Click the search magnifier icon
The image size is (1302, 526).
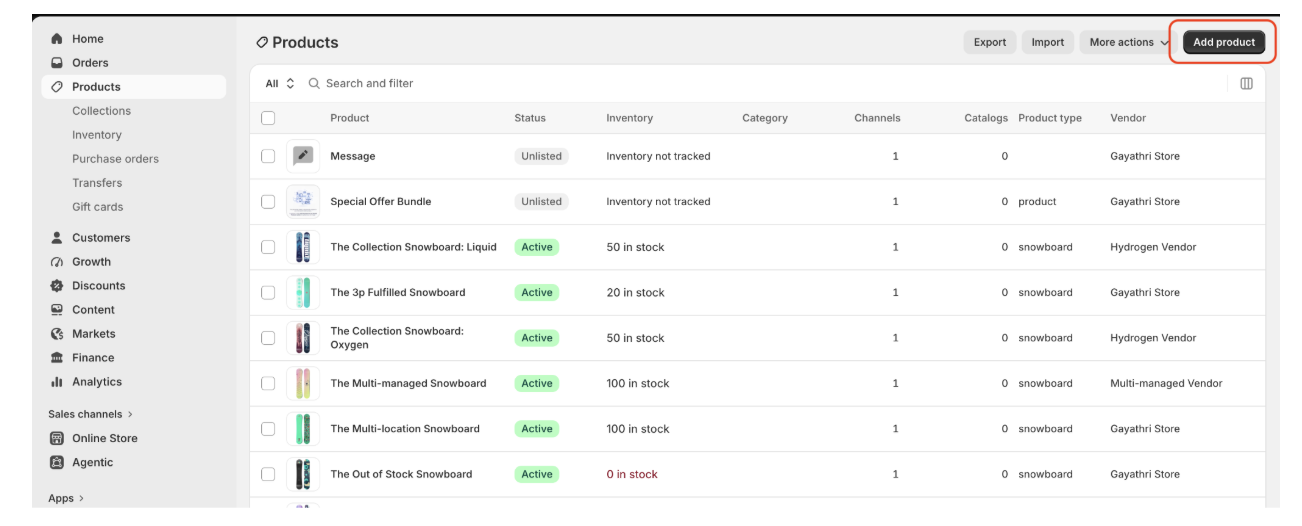click(x=314, y=83)
